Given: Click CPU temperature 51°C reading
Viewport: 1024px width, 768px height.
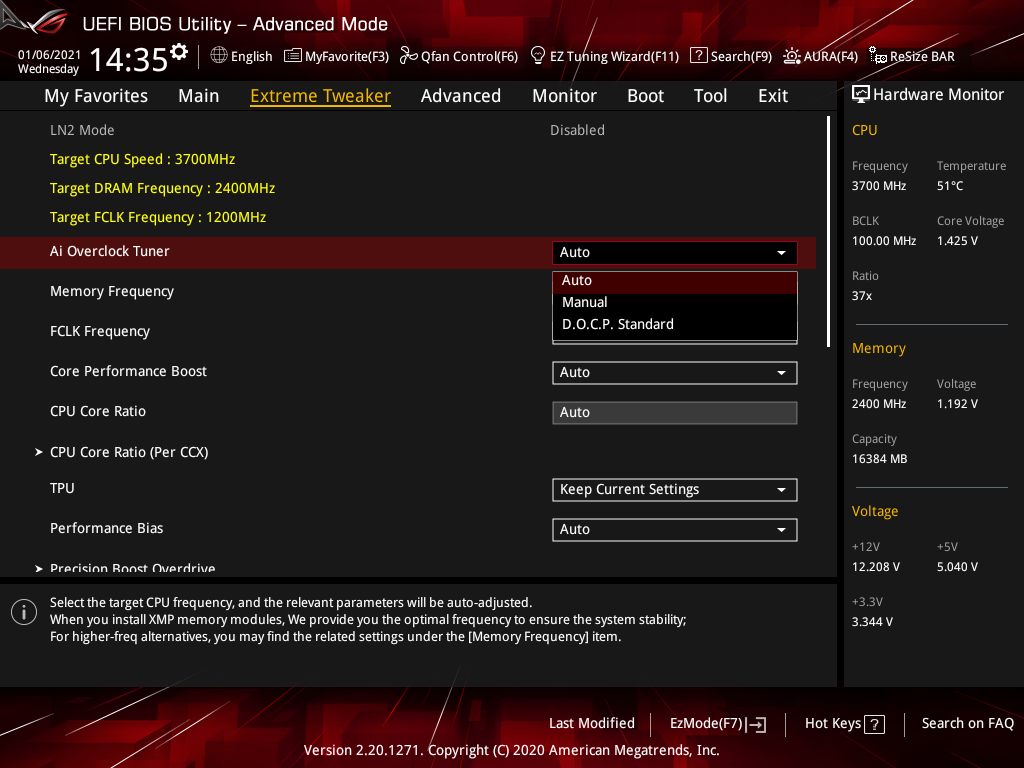Looking at the screenshot, I should (x=950, y=186).
